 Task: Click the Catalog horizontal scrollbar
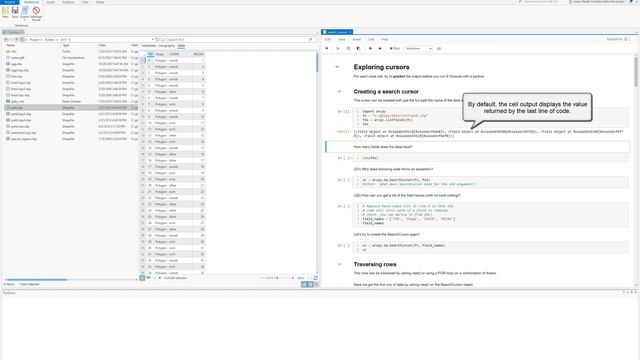tap(36, 280)
